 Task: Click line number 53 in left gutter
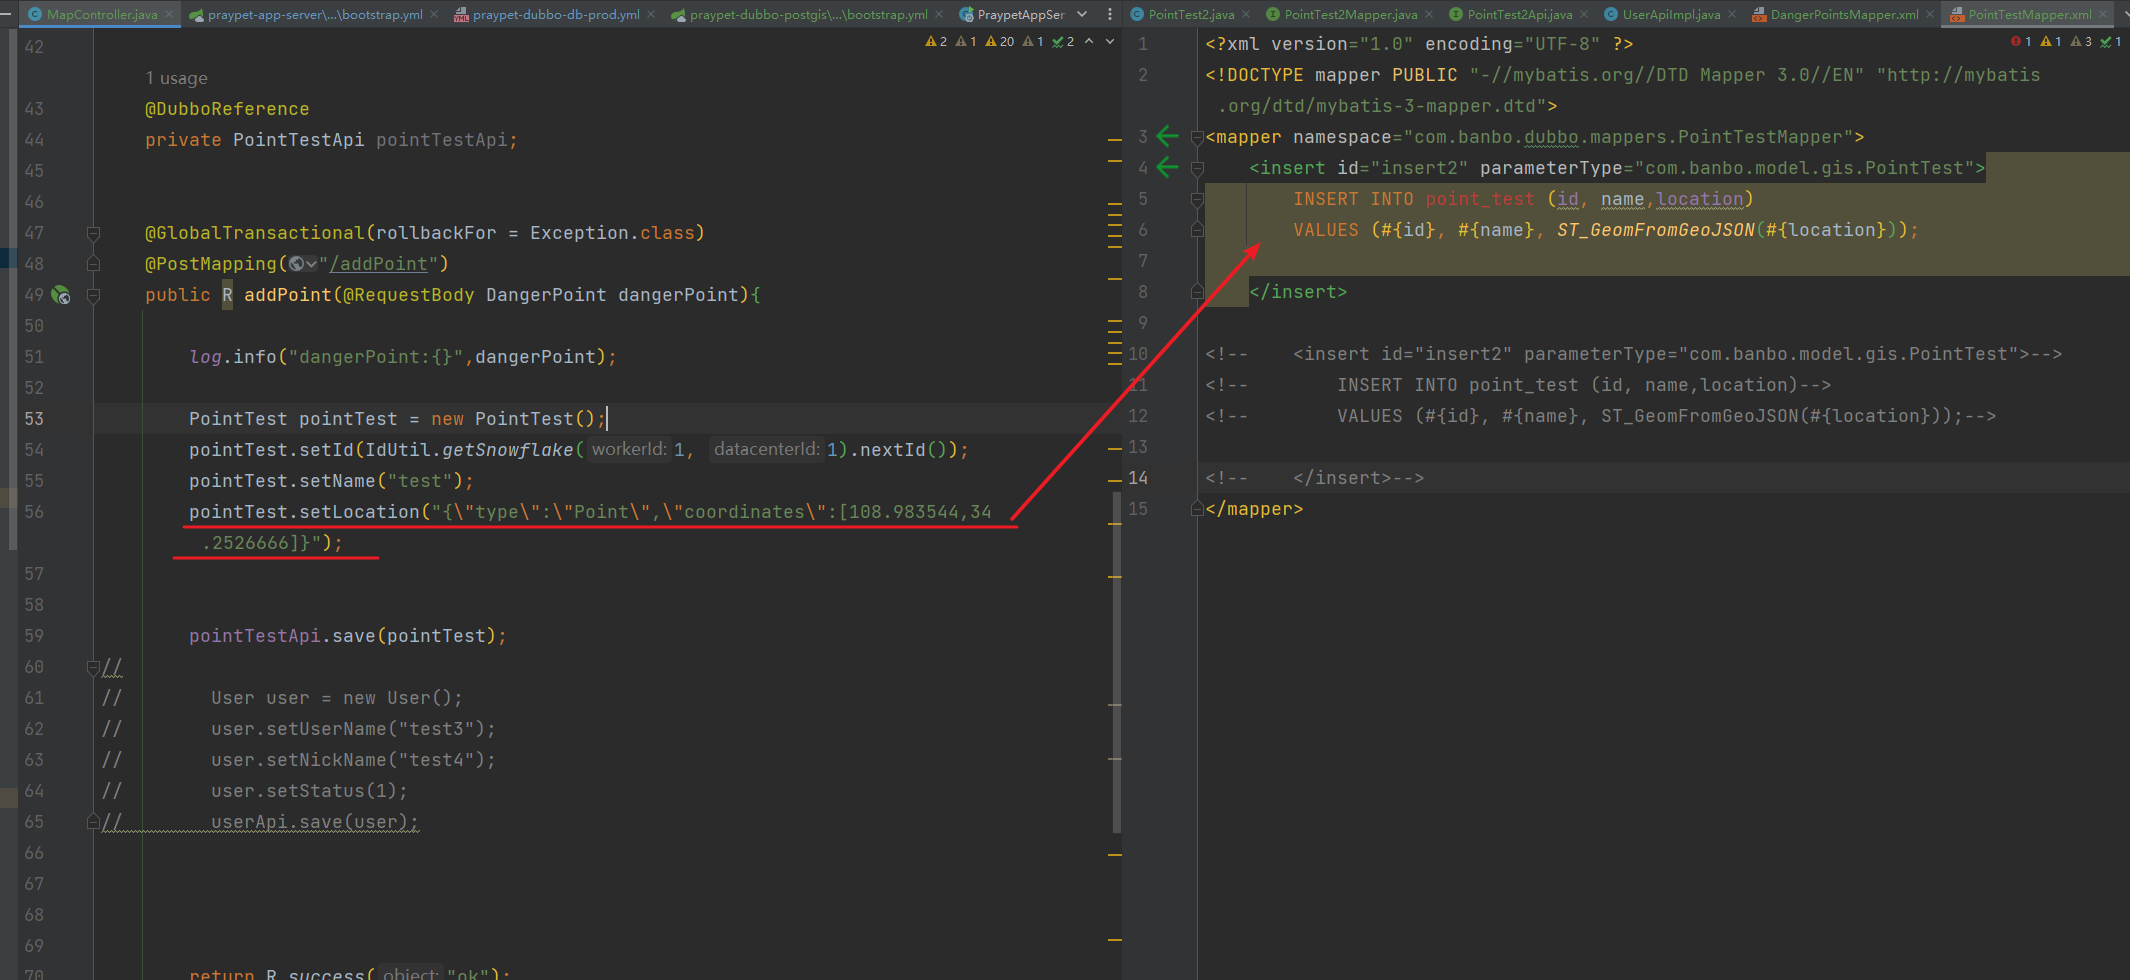pos(34,419)
